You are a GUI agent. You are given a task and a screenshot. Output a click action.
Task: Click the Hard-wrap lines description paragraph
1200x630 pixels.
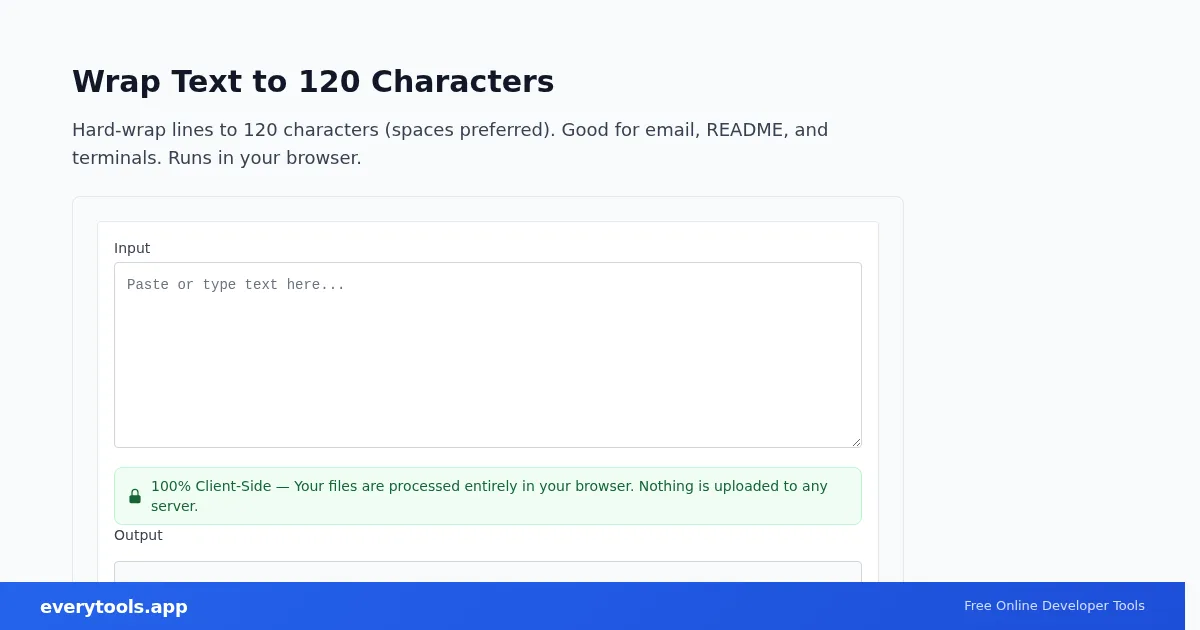[x=450, y=144]
